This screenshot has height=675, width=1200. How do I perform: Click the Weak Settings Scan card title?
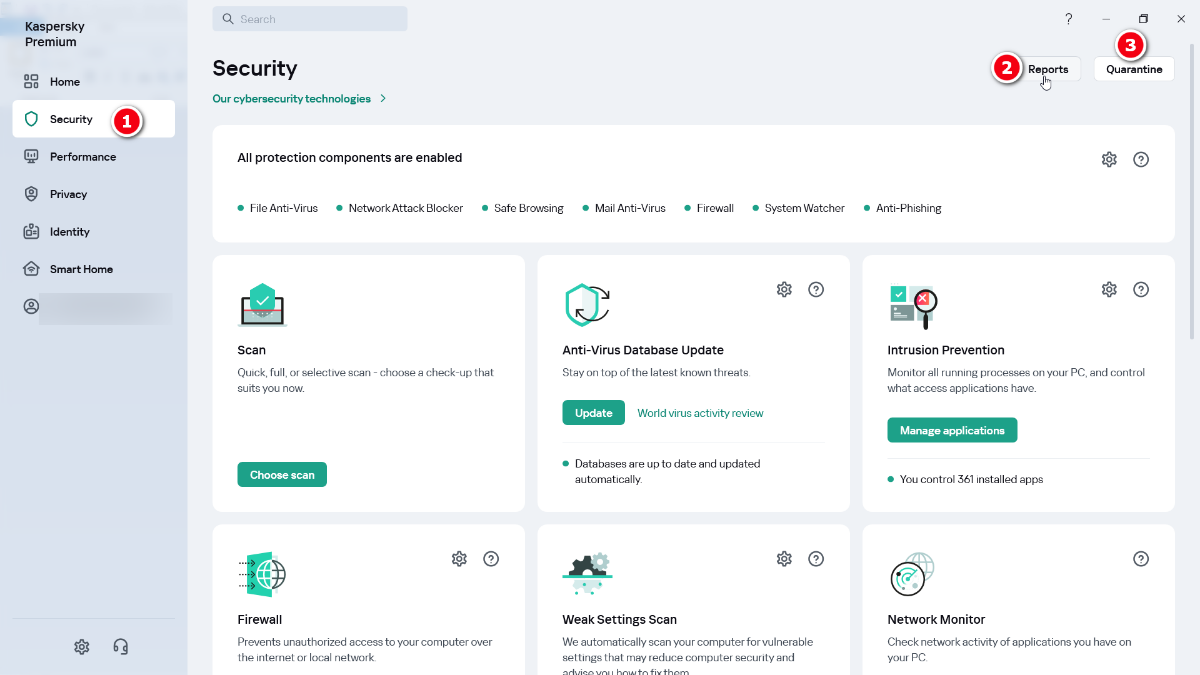(620, 619)
